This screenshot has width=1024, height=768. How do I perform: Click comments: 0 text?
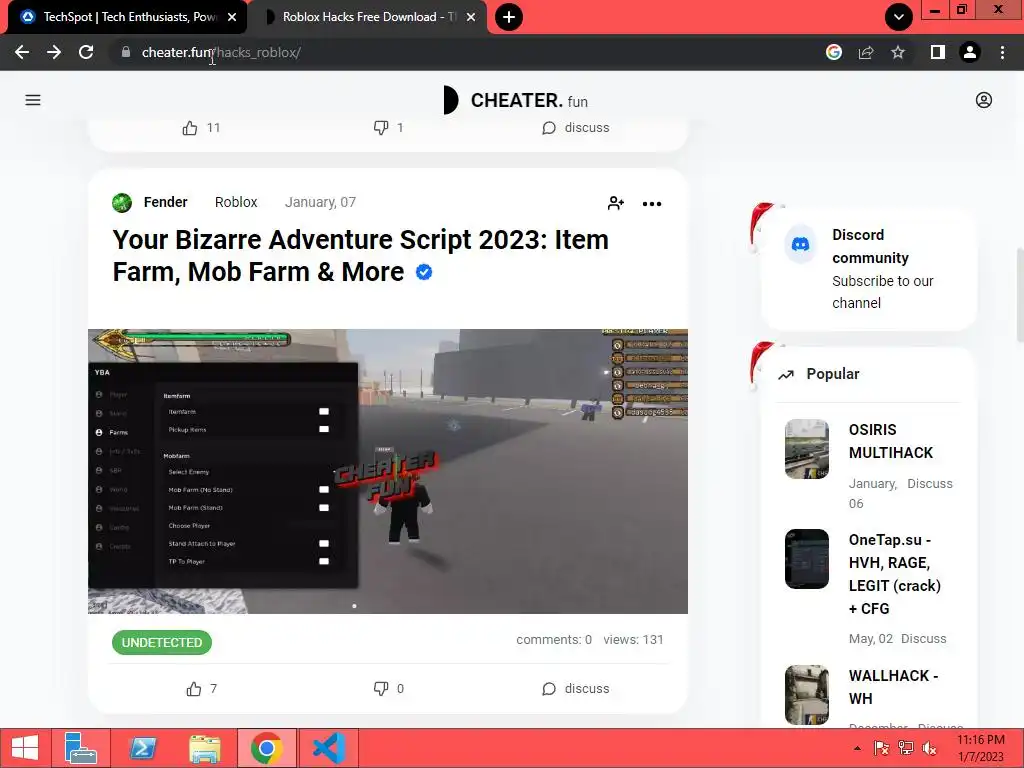tap(554, 640)
